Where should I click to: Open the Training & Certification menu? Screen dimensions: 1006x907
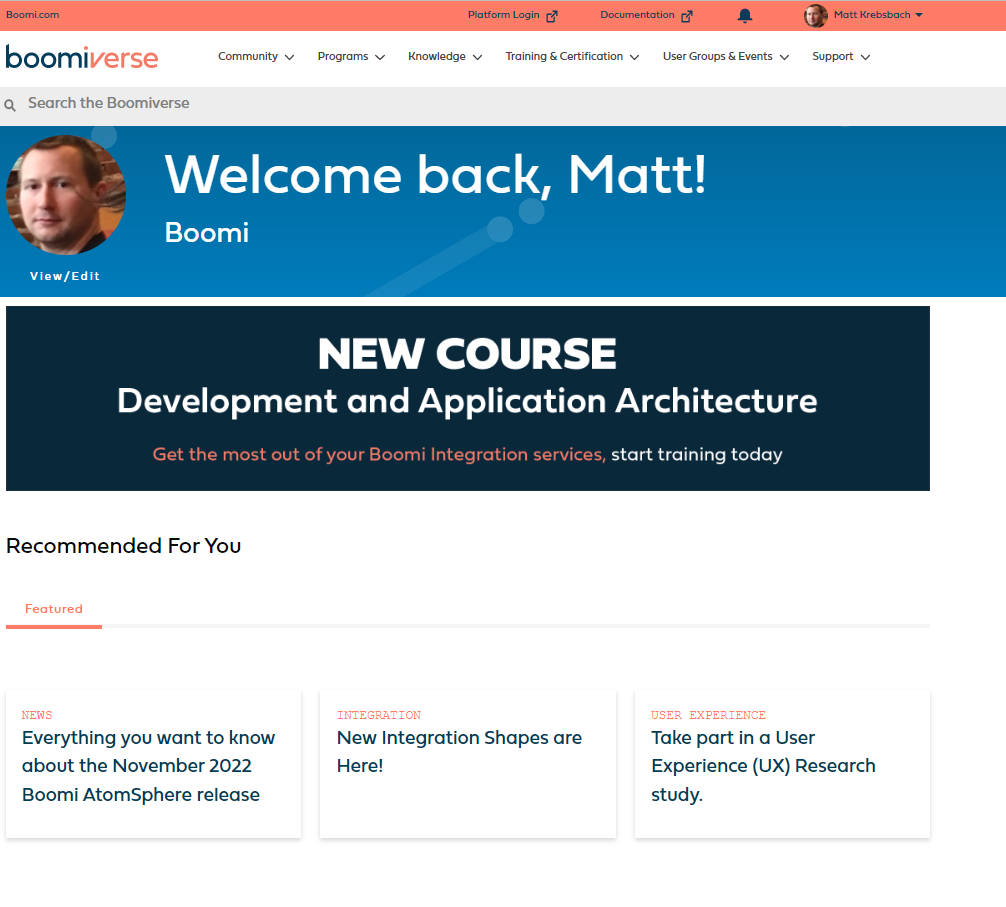pos(572,57)
